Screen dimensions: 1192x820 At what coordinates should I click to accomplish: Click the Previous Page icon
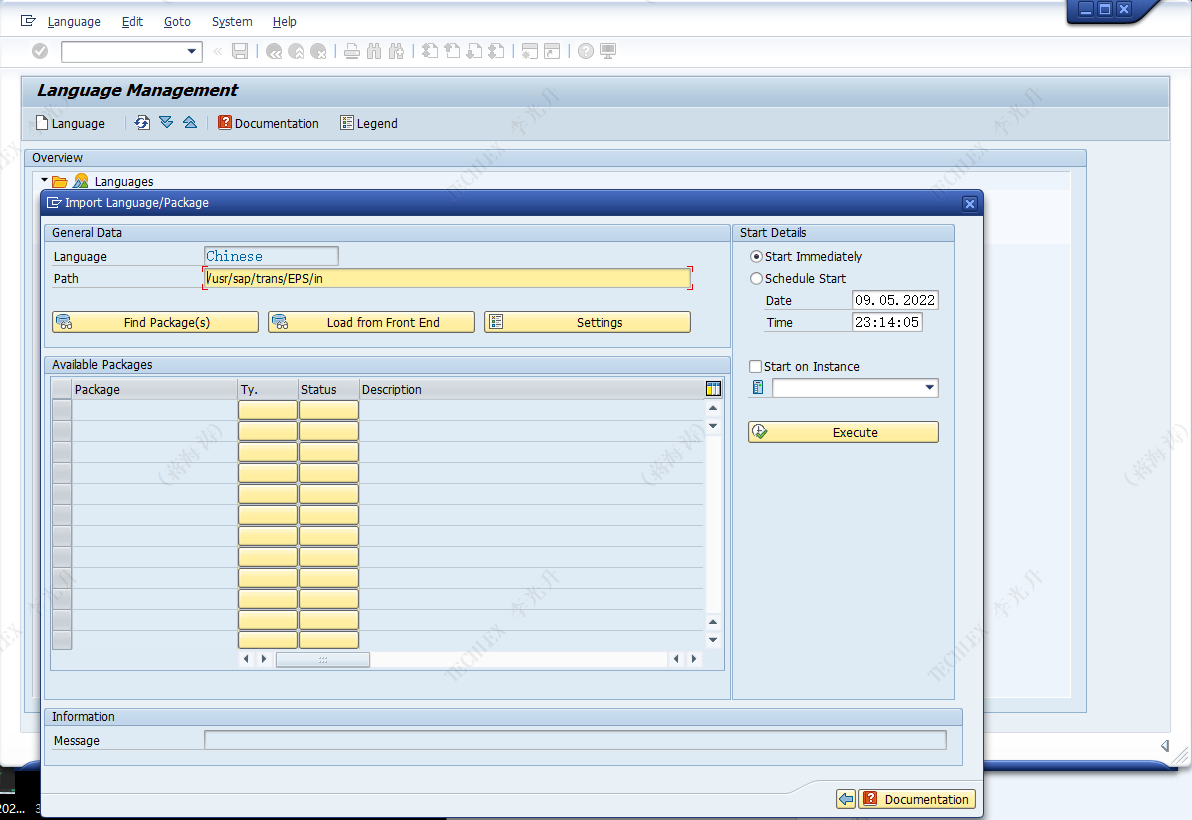point(452,51)
